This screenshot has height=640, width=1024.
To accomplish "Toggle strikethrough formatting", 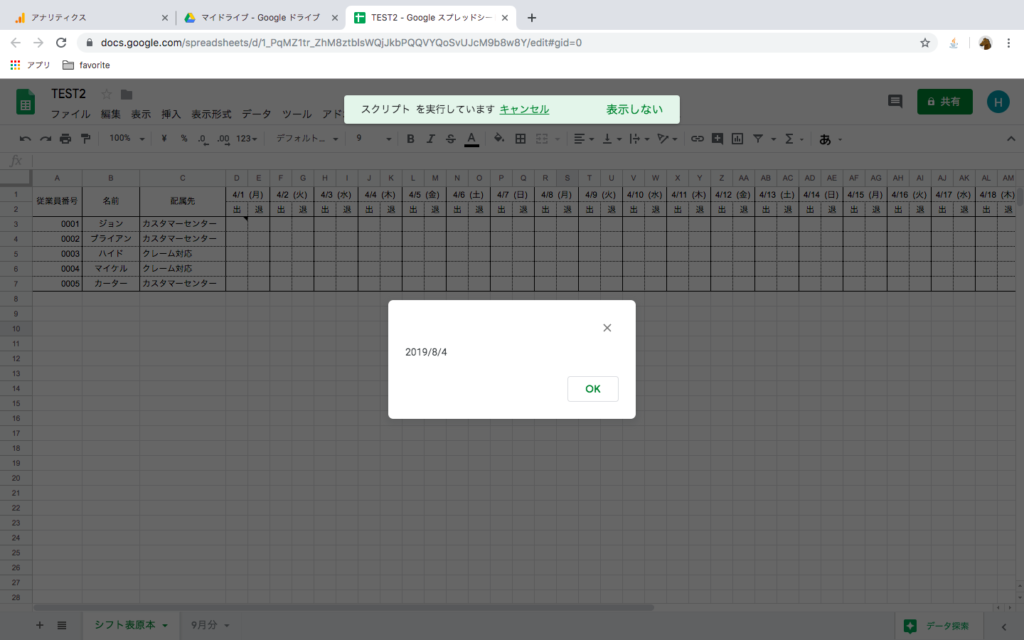I will tap(451, 139).
